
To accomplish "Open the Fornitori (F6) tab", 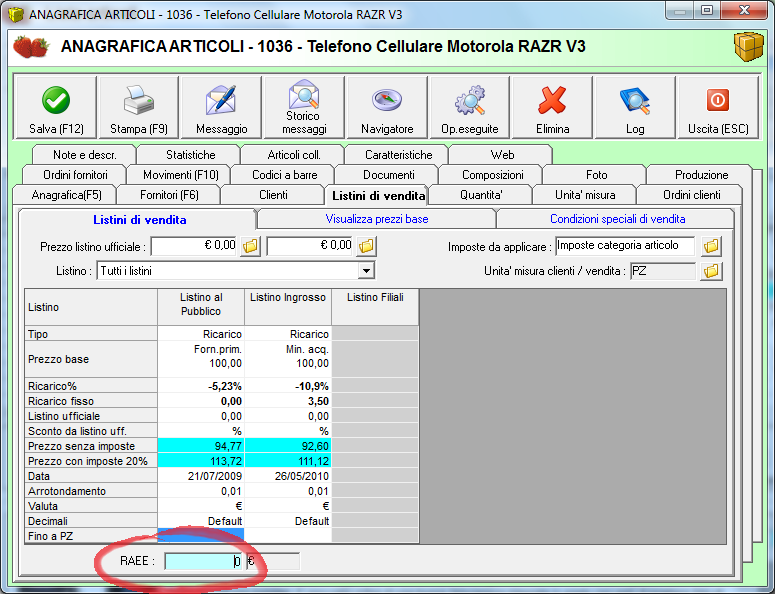I will (x=169, y=195).
